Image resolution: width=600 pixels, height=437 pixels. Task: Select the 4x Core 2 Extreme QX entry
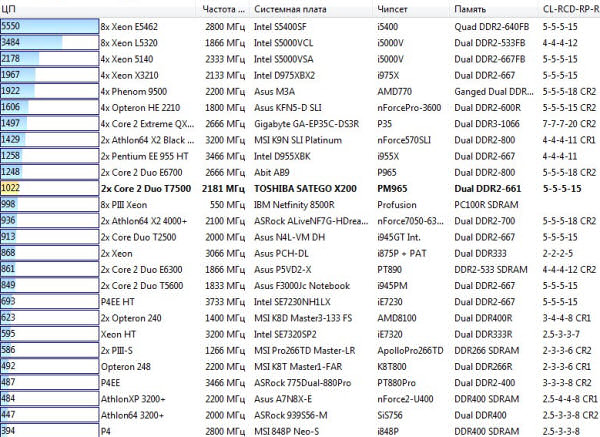(x=147, y=124)
